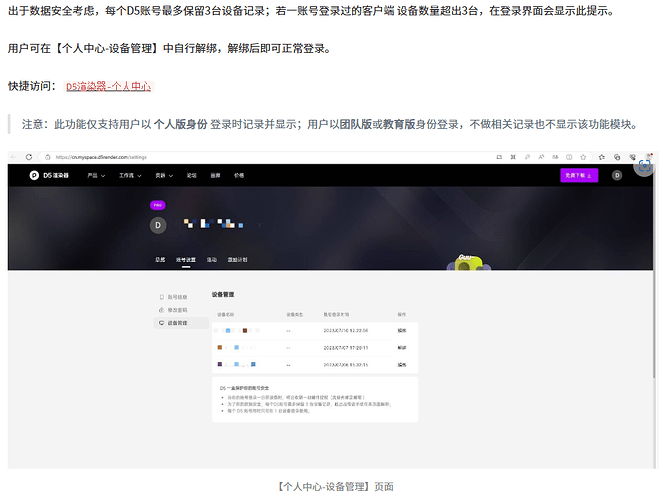Open 画廊 in the D5 navbar

pos(215,176)
